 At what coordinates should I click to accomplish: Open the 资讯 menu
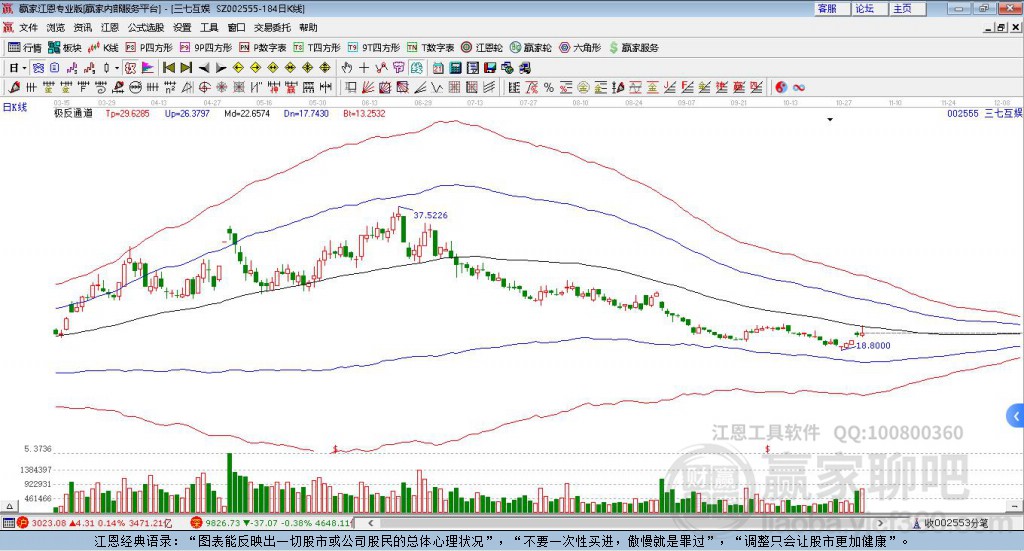82,27
